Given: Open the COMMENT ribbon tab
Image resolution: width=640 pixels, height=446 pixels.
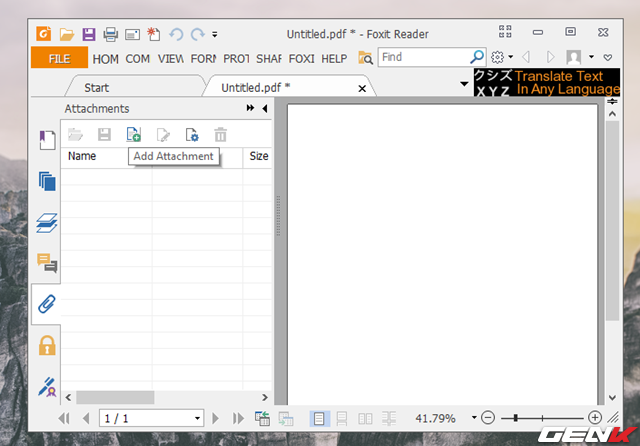Looking at the screenshot, I should (138, 59).
